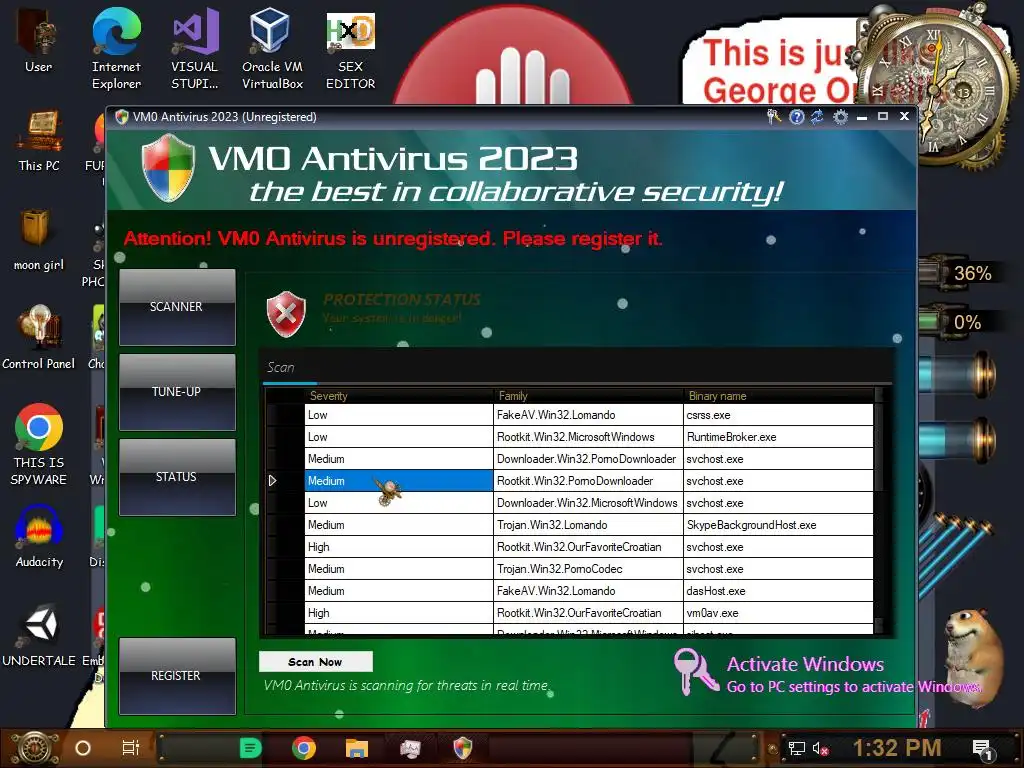Launch the THIS IS SPYWARE Chrome icon
1024x768 pixels.
[39, 444]
